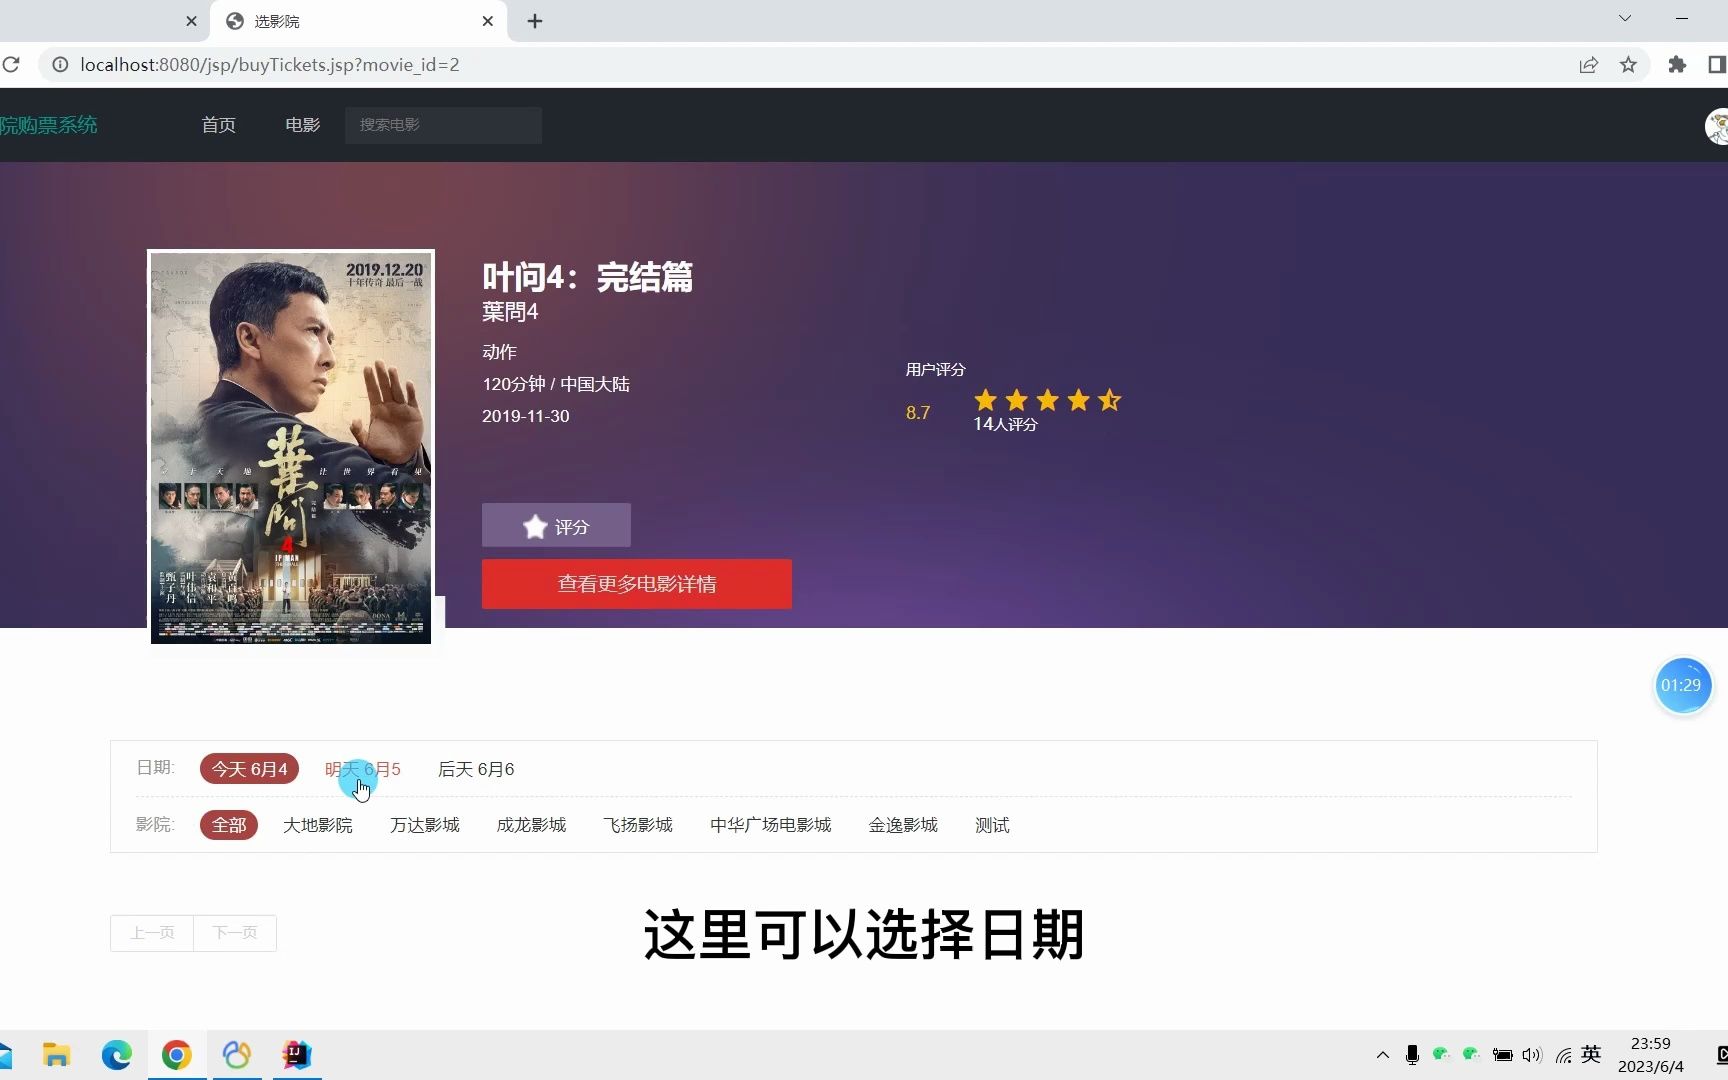Viewport: 1728px width, 1080px height.
Task: Select date 今天 6月4
Action: click(249, 769)
